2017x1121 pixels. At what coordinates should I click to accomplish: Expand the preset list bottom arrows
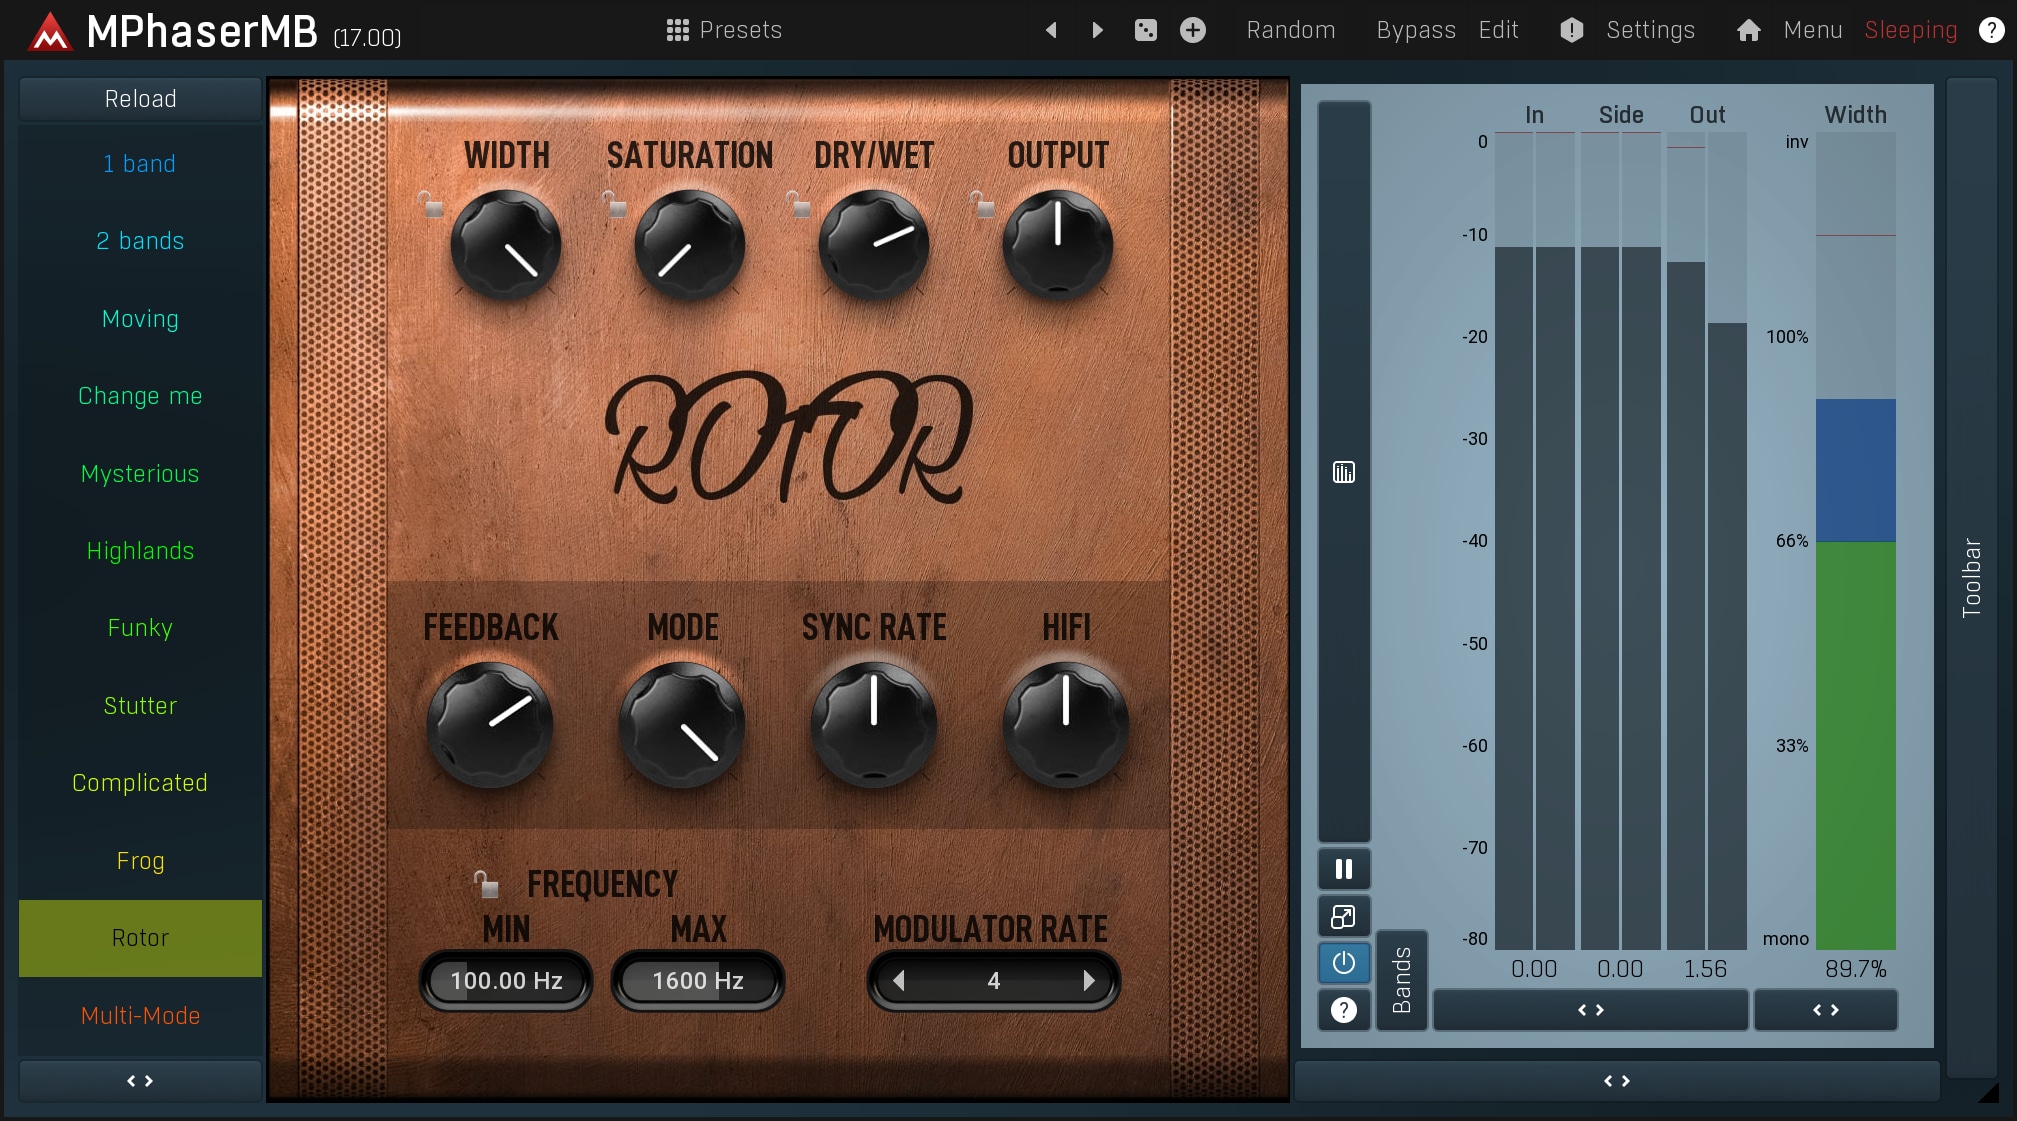140,1081
